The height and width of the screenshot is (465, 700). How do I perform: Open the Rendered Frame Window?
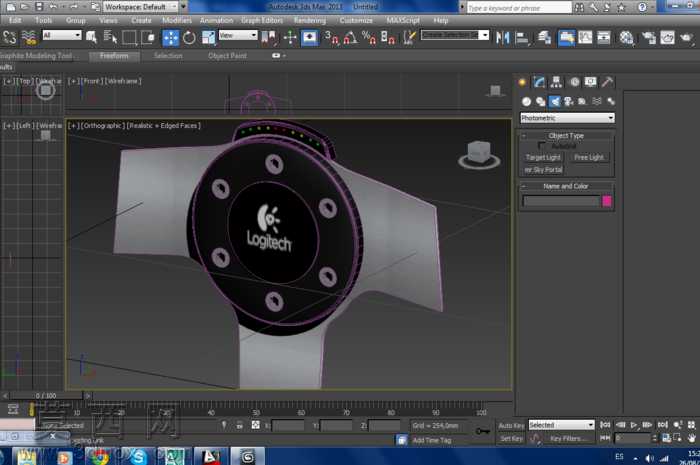667,37
